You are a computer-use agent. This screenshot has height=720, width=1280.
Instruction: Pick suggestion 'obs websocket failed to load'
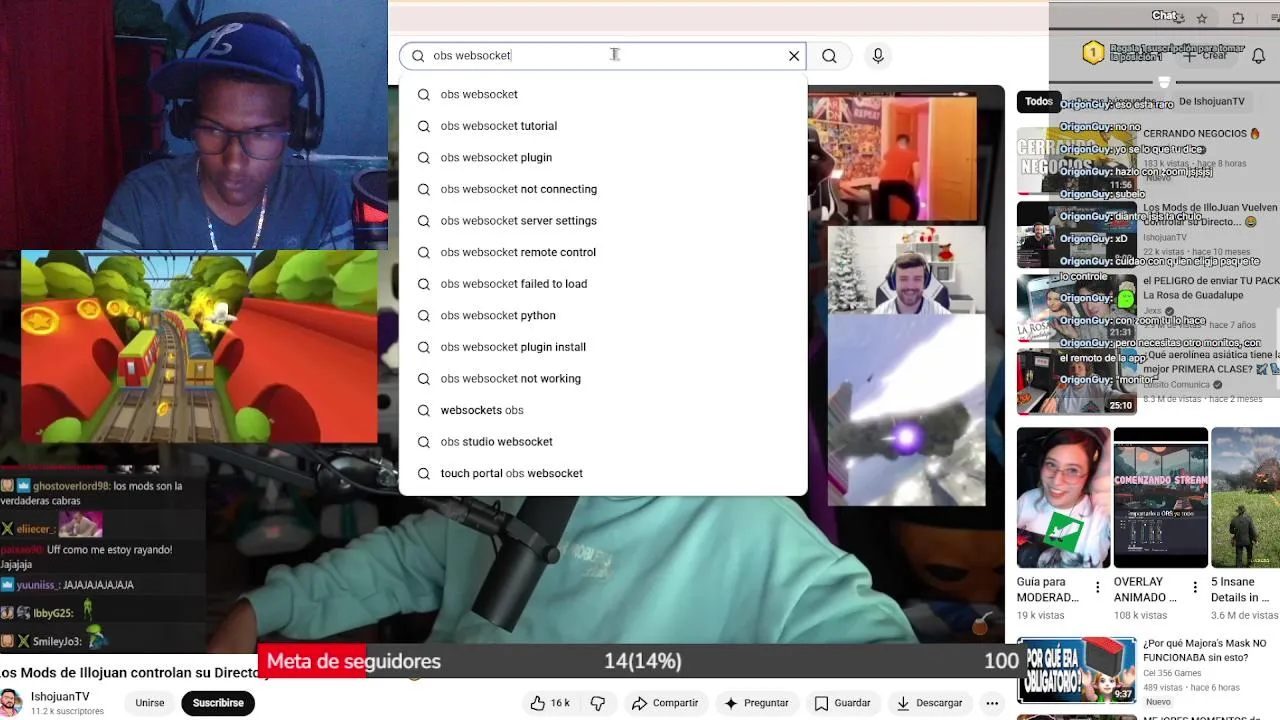(603, 284)
